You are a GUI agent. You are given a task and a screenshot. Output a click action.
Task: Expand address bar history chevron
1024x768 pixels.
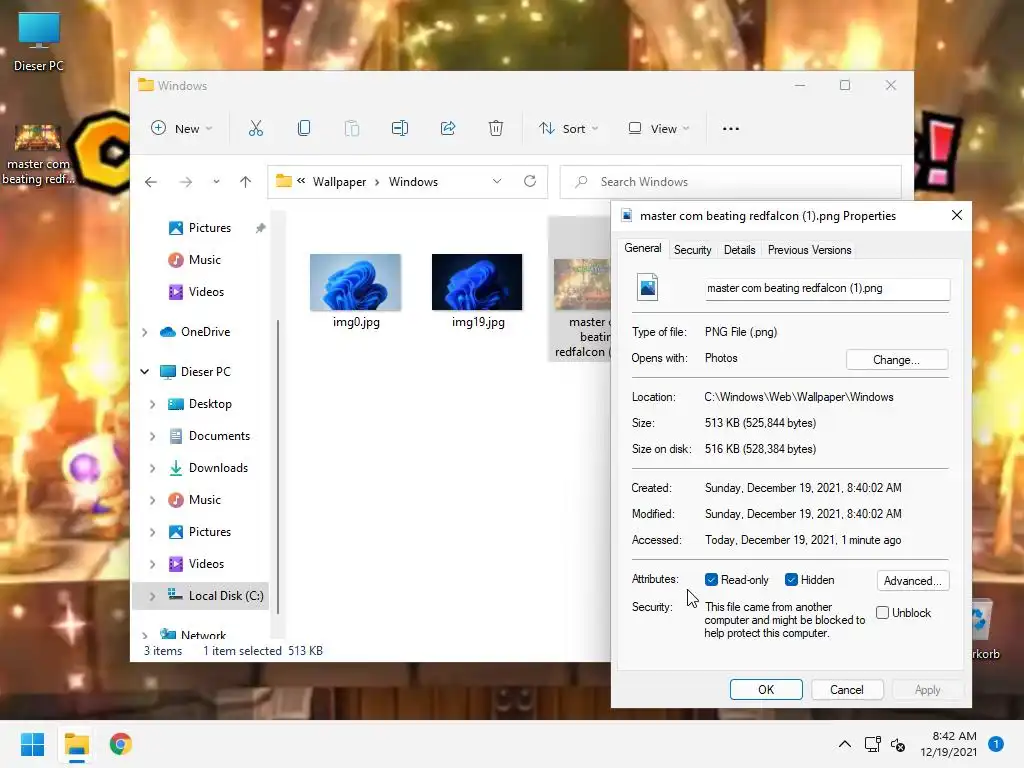[x=497, y=182]
